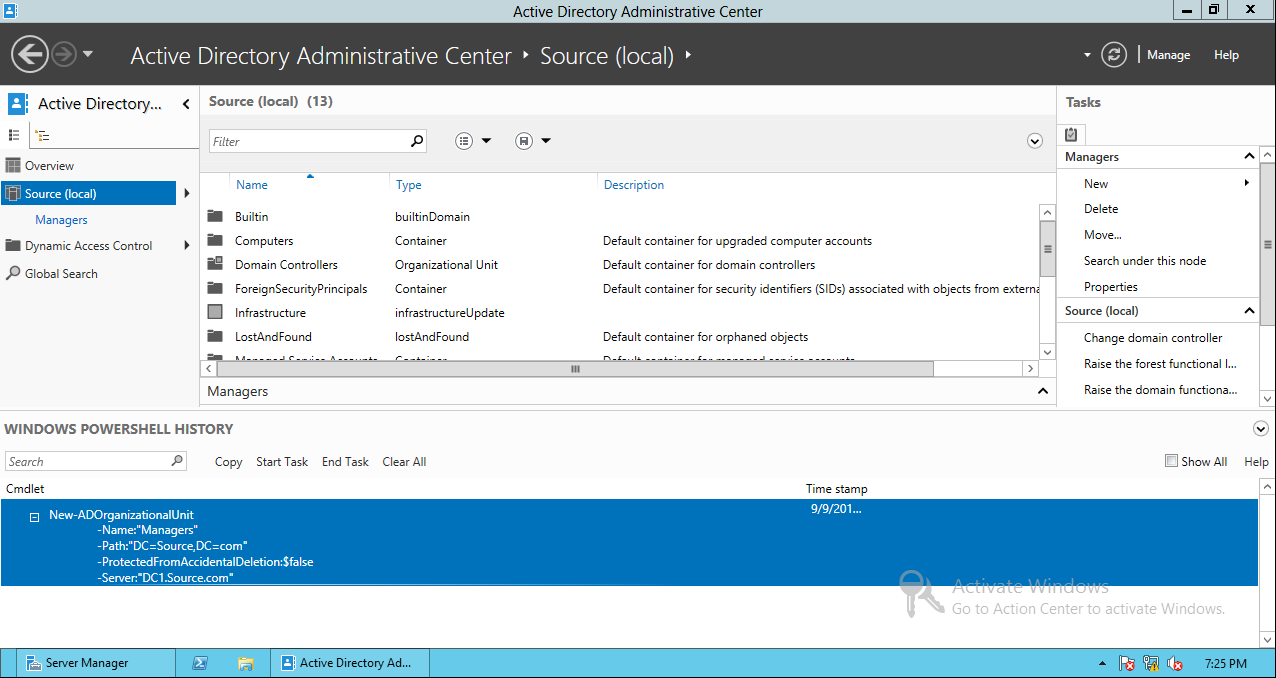The height and width of the screenshot is (678, 1276).
Task: Open the Help menu
Action: pos(1226,55)
